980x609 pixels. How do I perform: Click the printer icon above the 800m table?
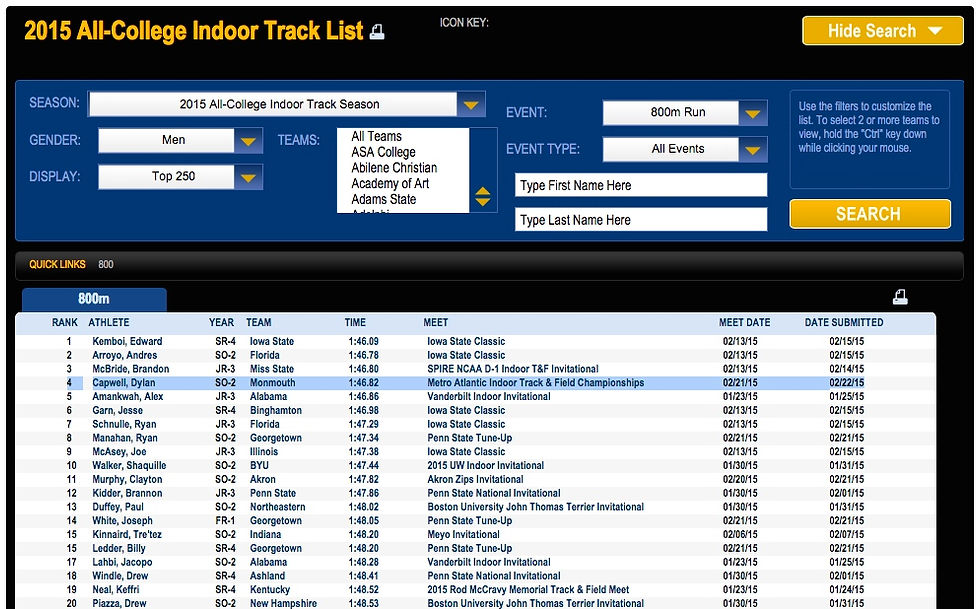click(x=900, y=297)
